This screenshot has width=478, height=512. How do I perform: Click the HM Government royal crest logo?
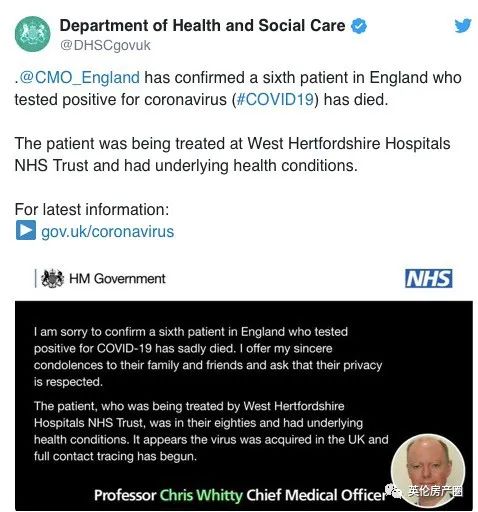pyautogui.click(x=52, y=278)
